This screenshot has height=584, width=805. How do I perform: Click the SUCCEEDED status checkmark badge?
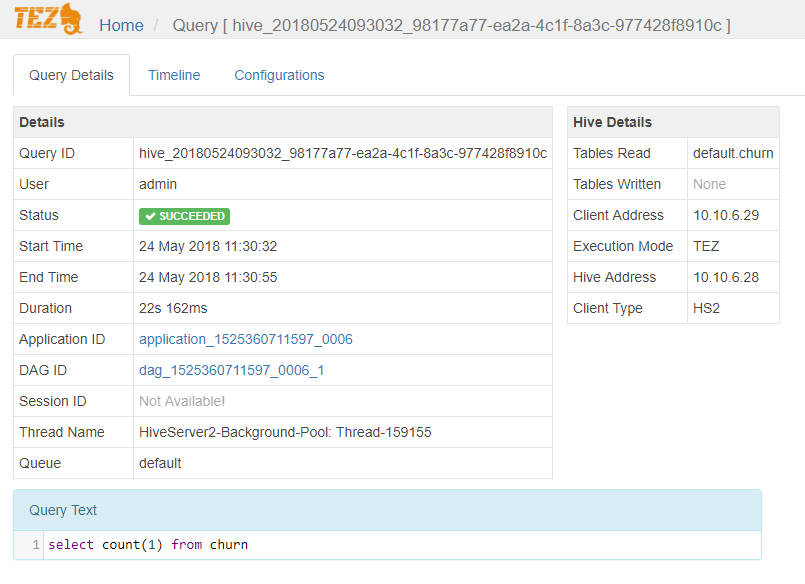(x=184, y=216)
